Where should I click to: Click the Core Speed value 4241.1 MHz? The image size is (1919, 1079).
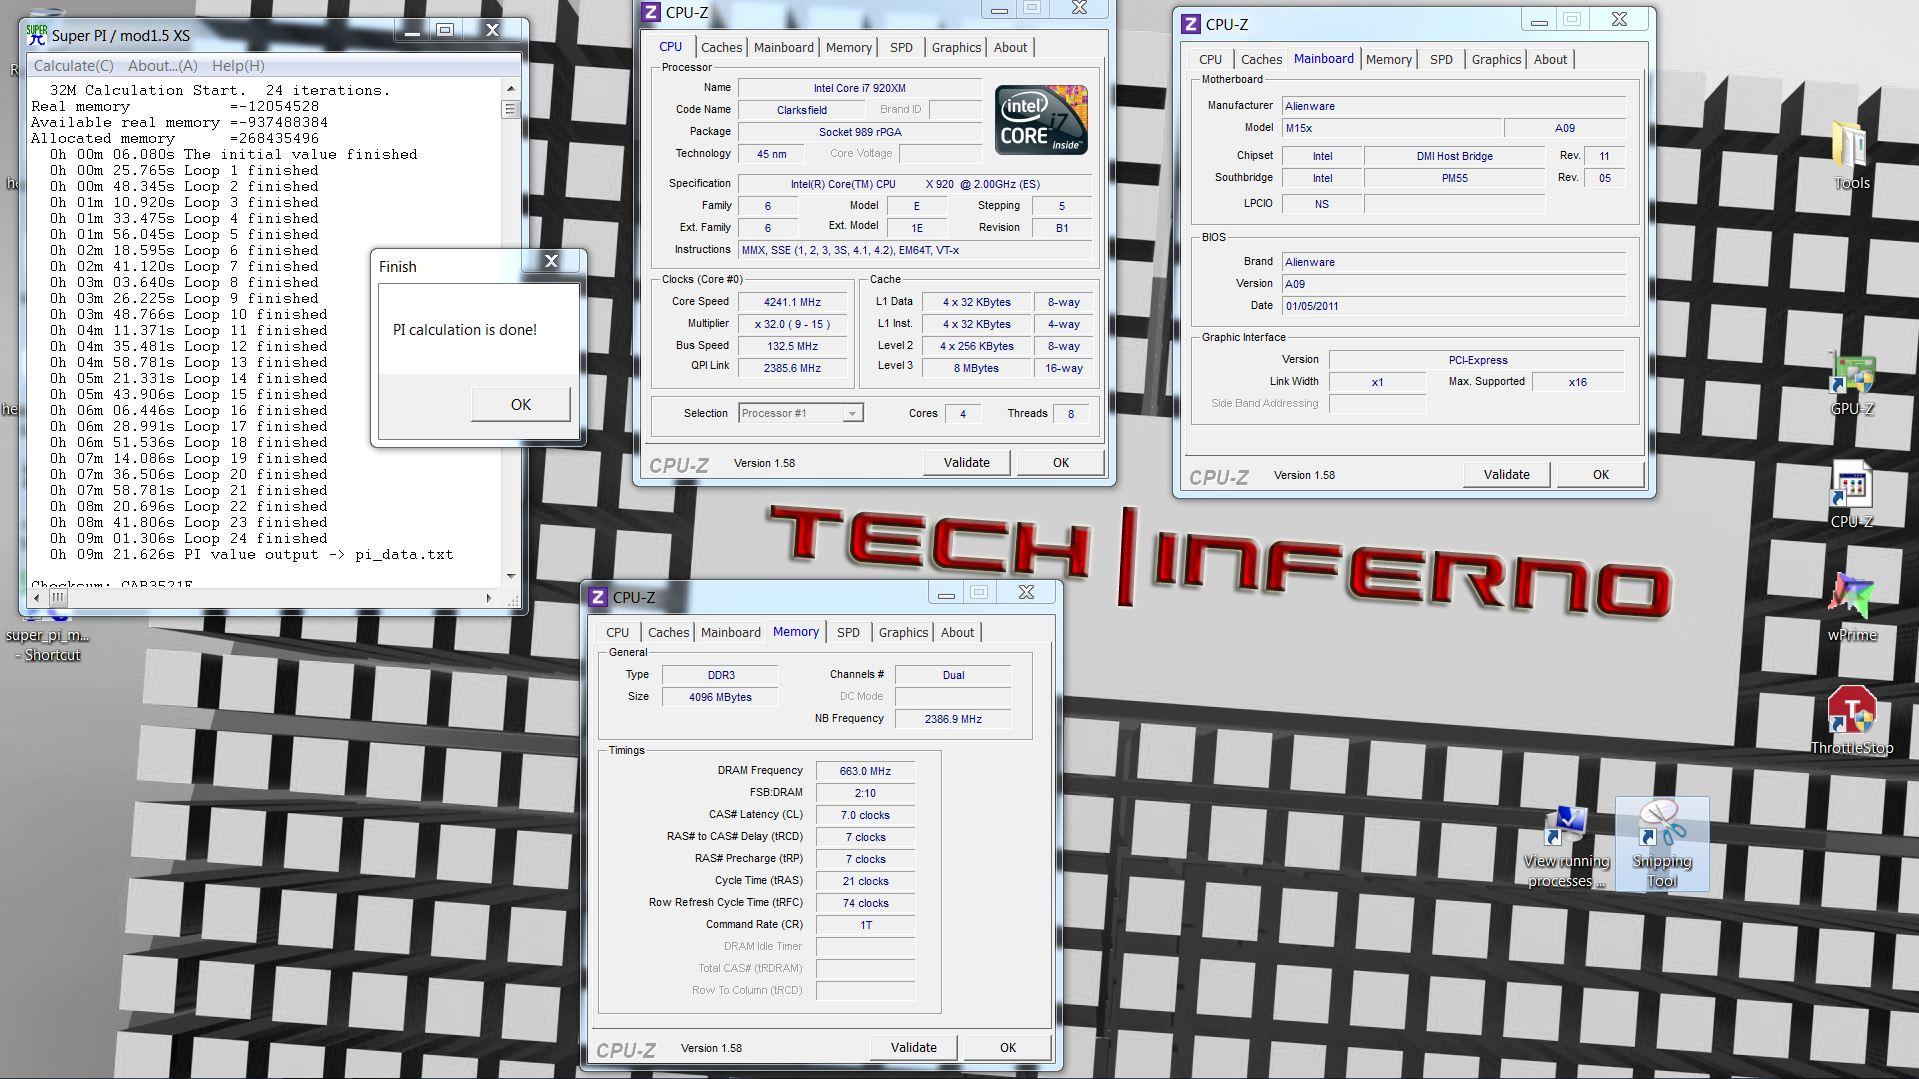point(792,302)
